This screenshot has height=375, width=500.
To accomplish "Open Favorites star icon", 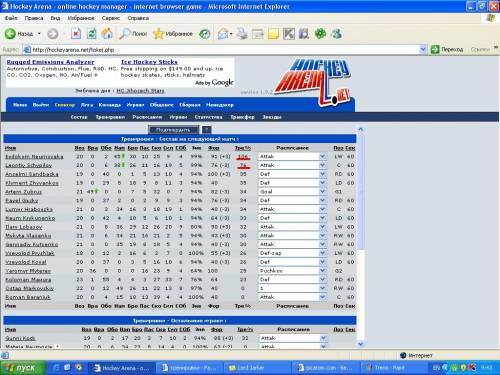I will [x=159, y=34].
